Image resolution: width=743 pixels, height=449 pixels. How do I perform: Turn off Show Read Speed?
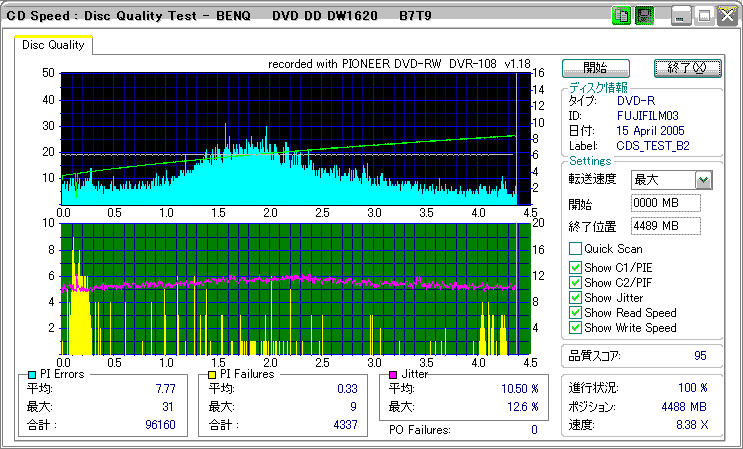[x=575, y=313]
